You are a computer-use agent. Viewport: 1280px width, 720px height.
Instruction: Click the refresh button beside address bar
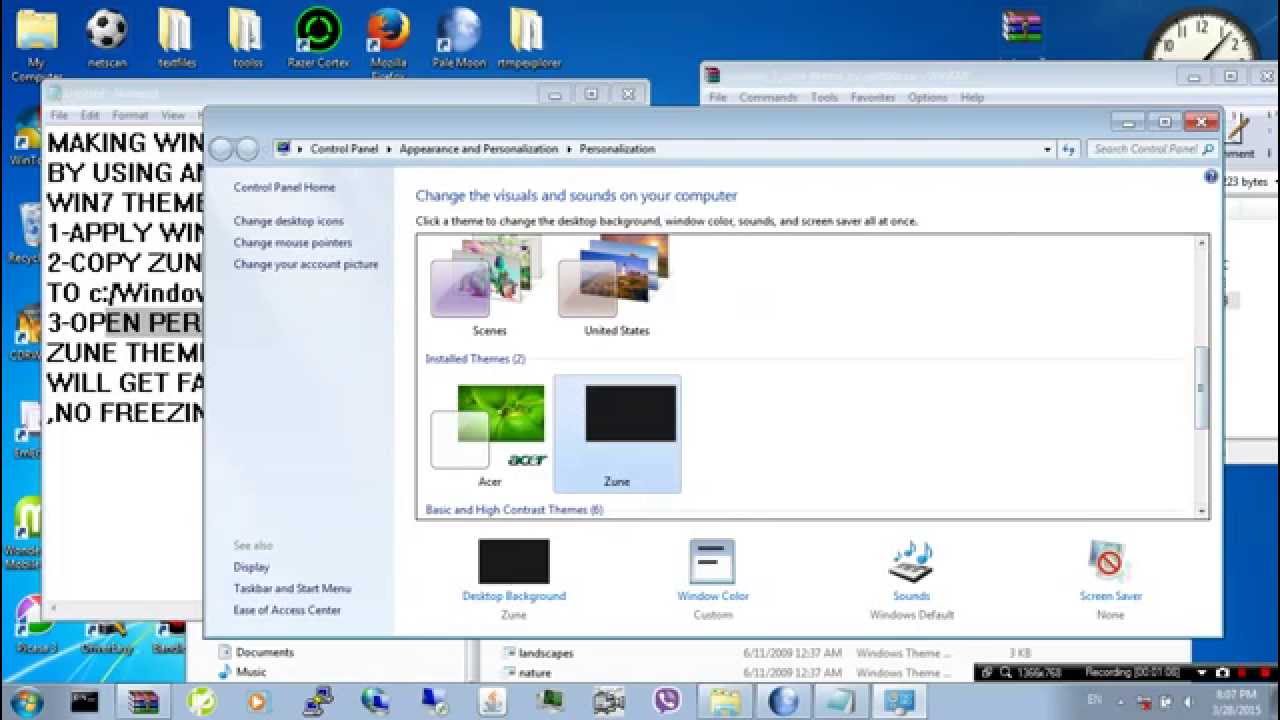(1069, 149)
